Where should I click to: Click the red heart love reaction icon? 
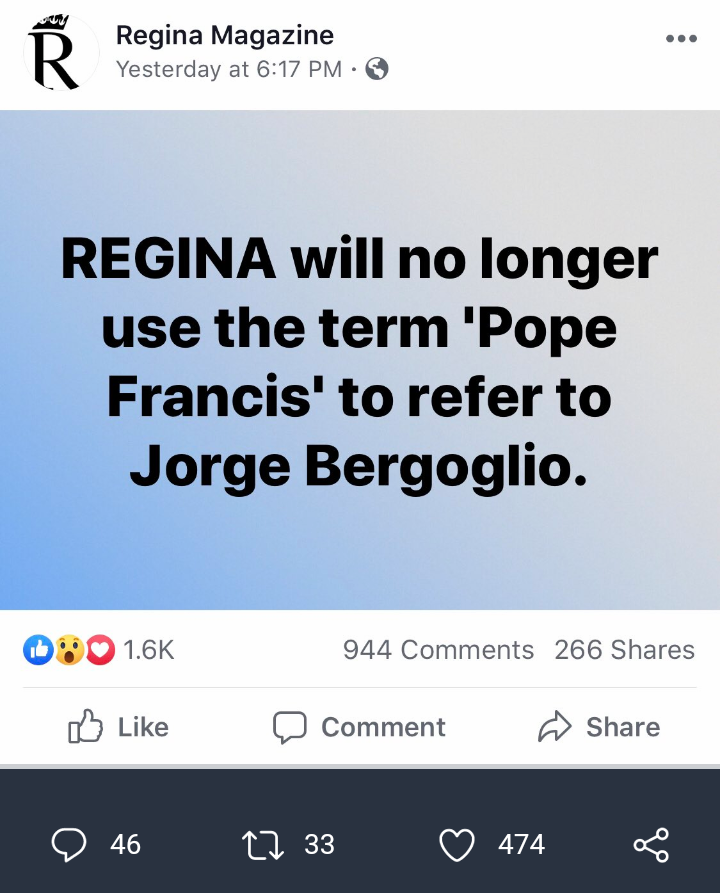[x=100, y=650]
